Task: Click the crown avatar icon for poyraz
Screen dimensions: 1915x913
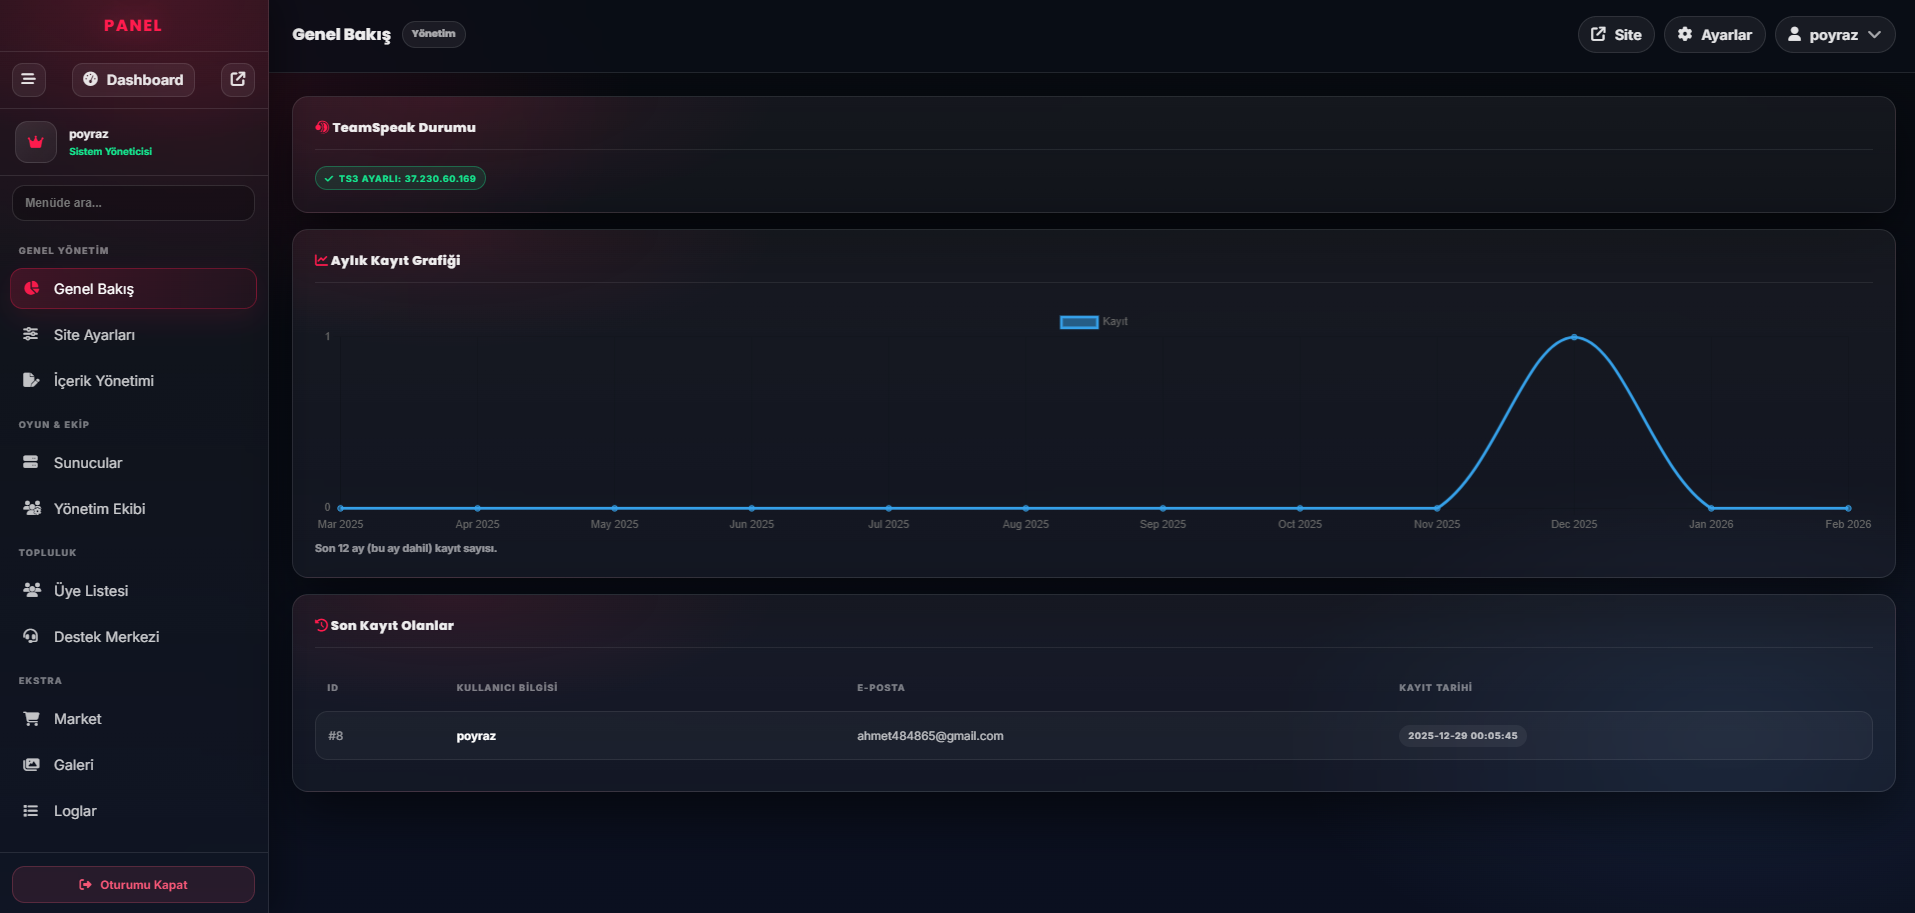Action: coord(36,142)
